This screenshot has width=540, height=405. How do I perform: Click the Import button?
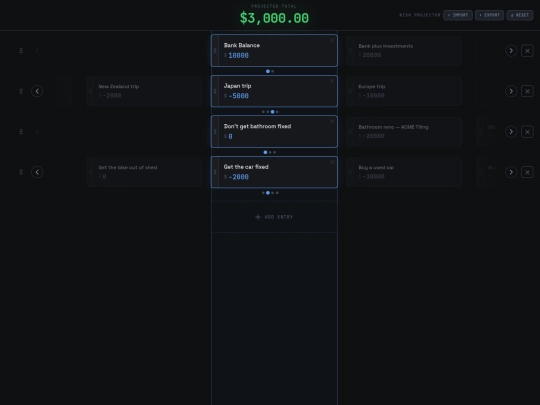click(x=458, y=15)
